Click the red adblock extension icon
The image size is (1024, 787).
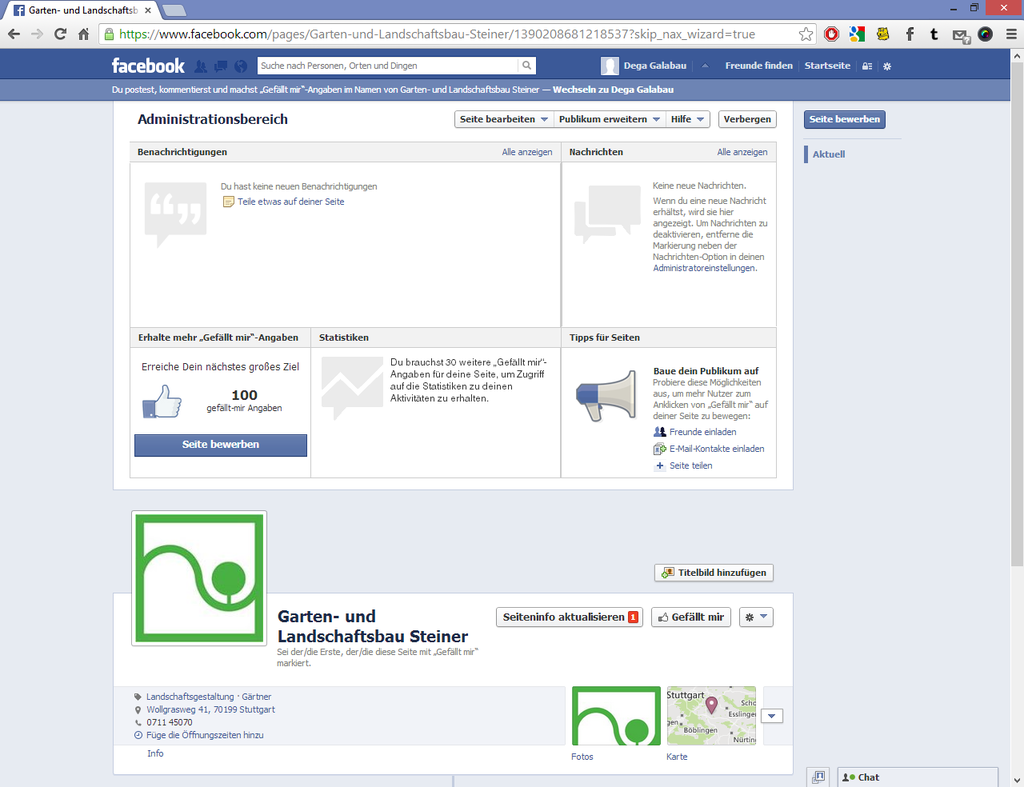coord(831,34)
